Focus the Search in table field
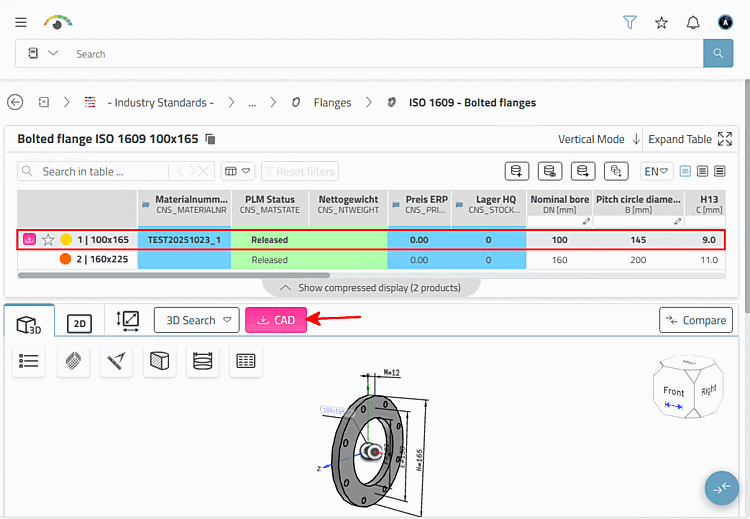This screenshot has width=750, height=519. (x=93, y=171)
